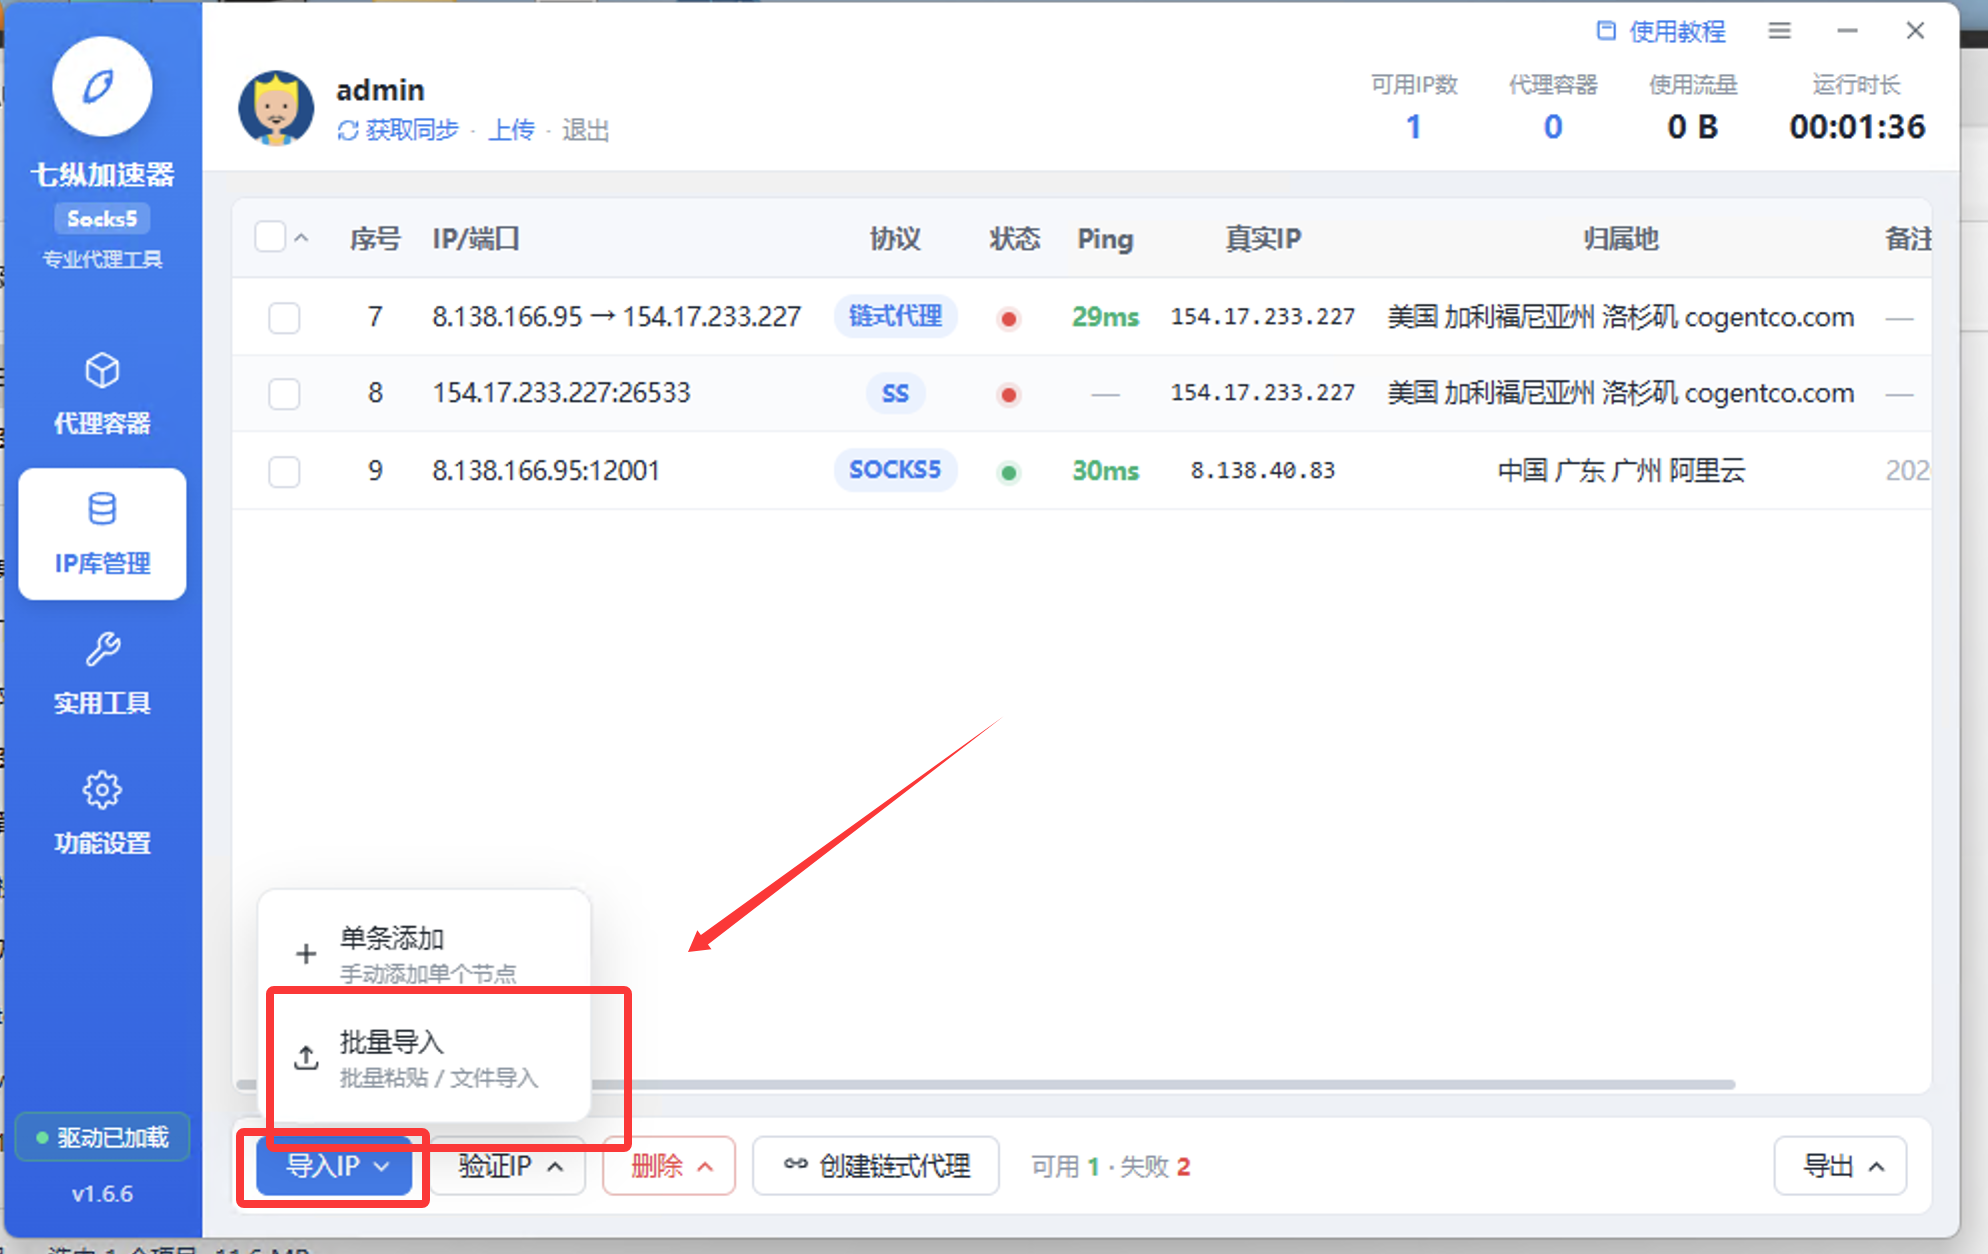Click the 链式代理 protocol tag

tap(895, 316)
